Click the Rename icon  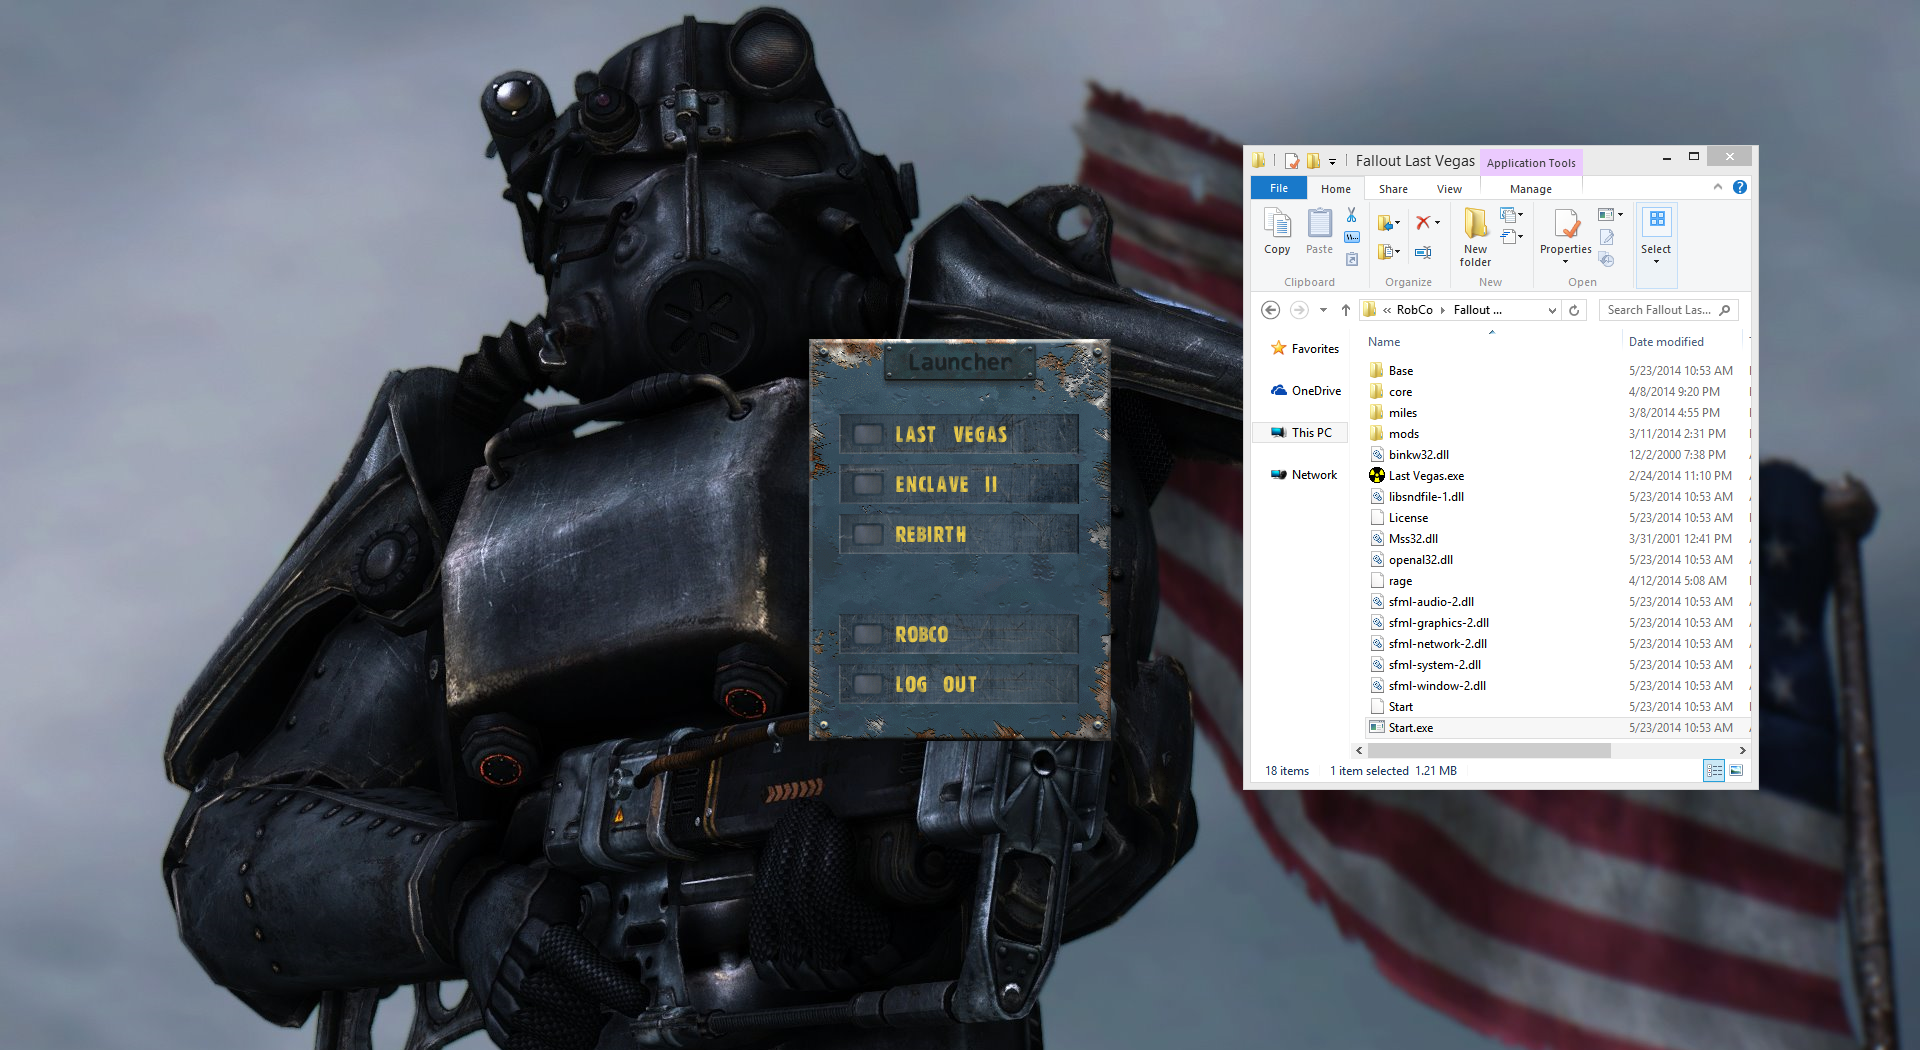click(1423, 252)
